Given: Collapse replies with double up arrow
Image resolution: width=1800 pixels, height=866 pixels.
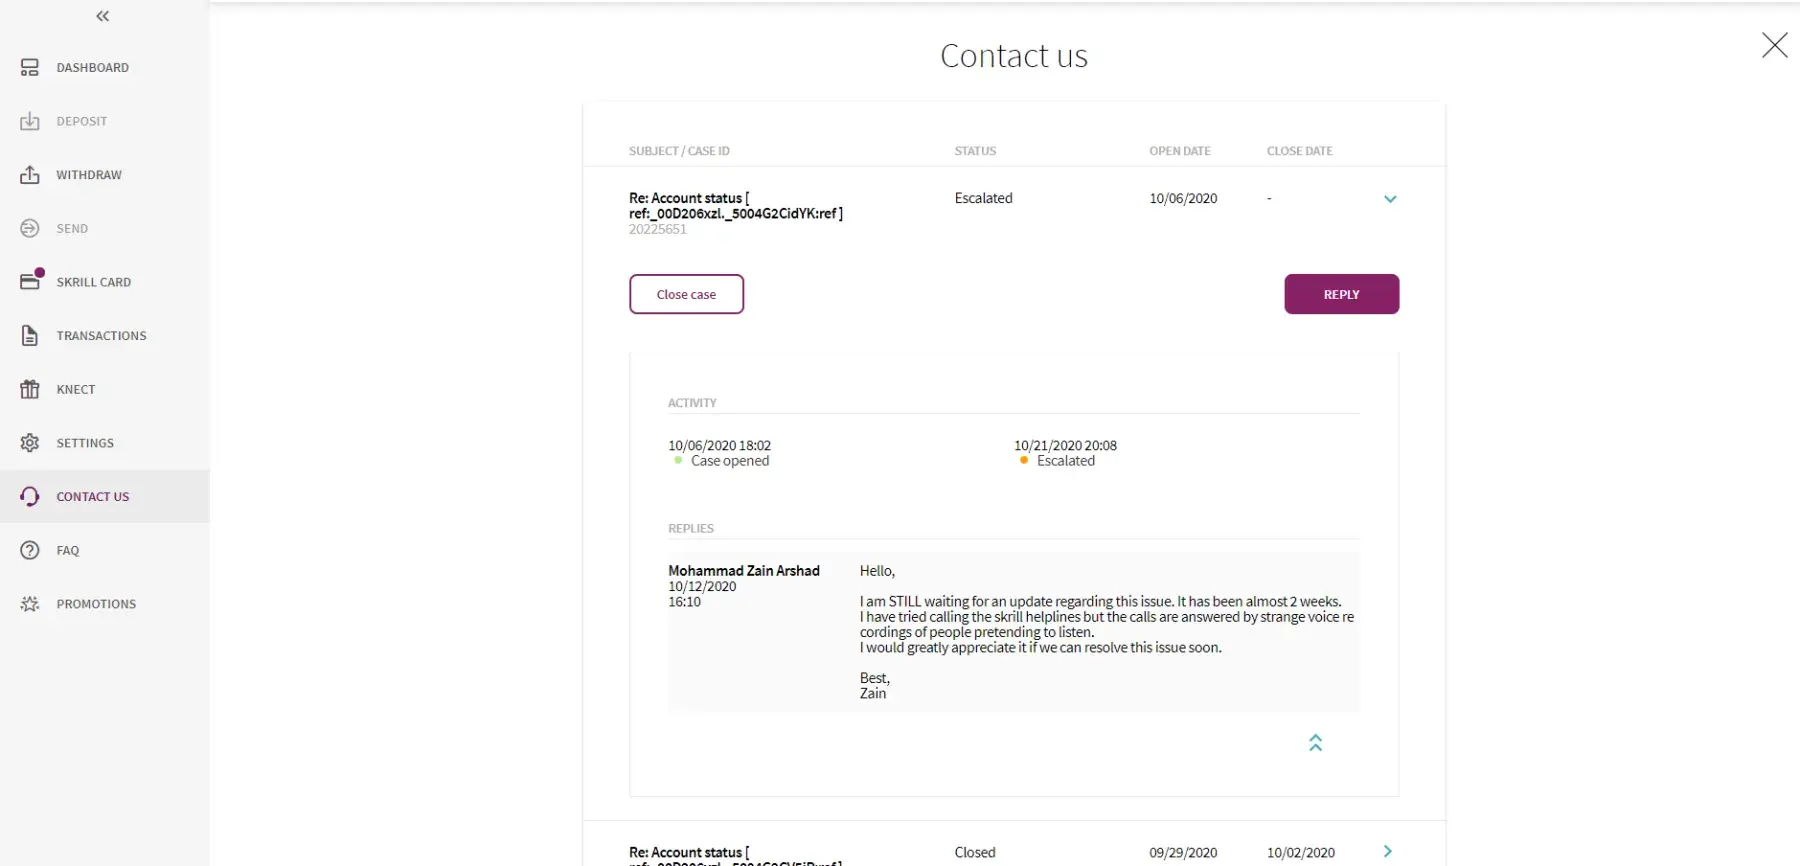Looking at the screenshot, I should 1316,742.
